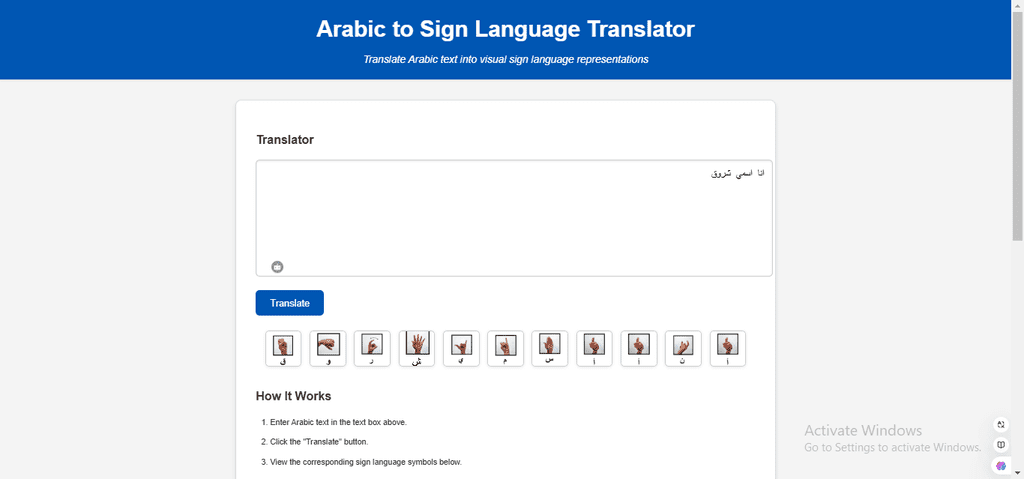
Task: Click the blue Translate button
Action: (x=289, y=303)
